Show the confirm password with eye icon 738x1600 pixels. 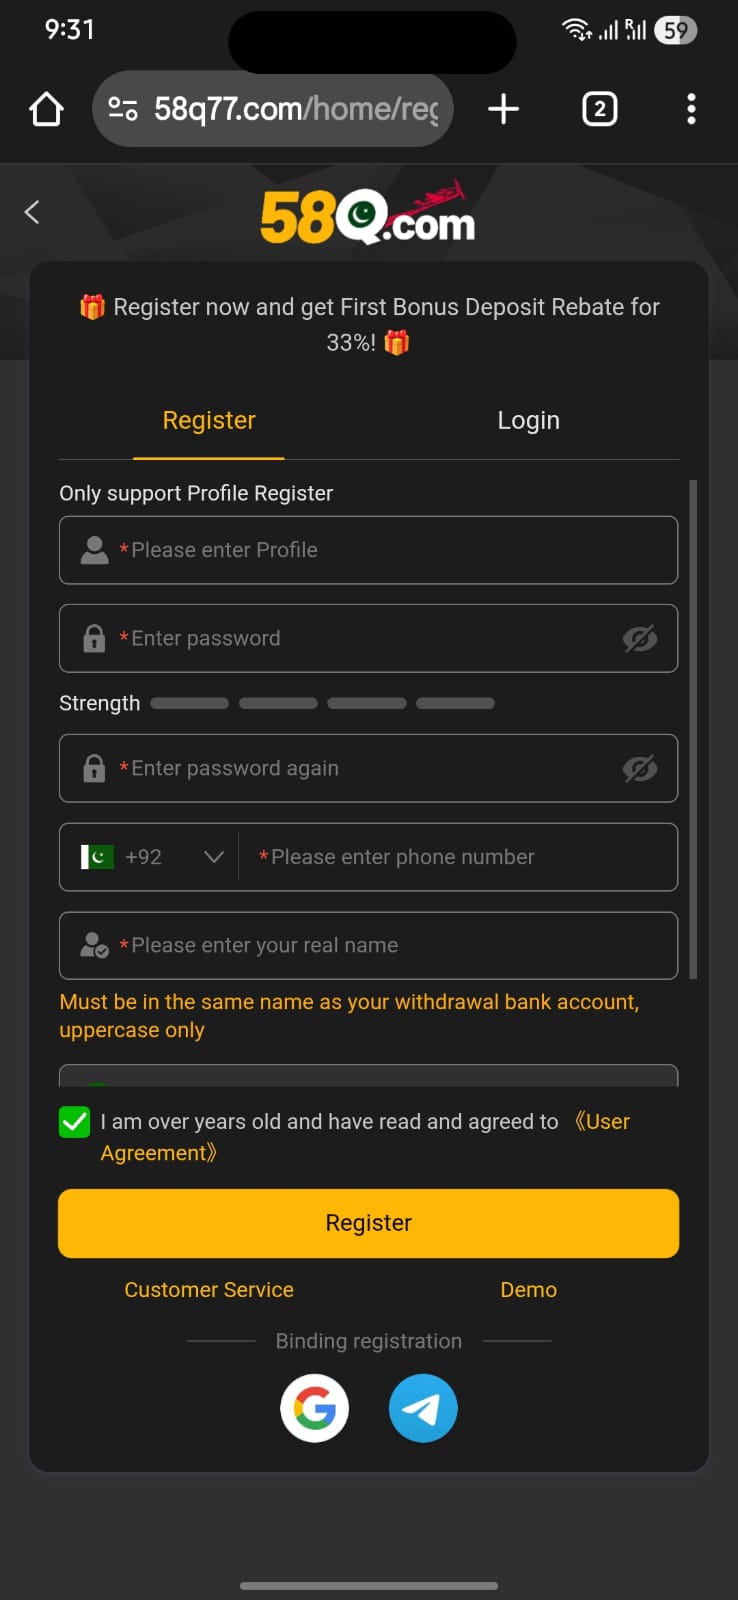pos(640,768)
